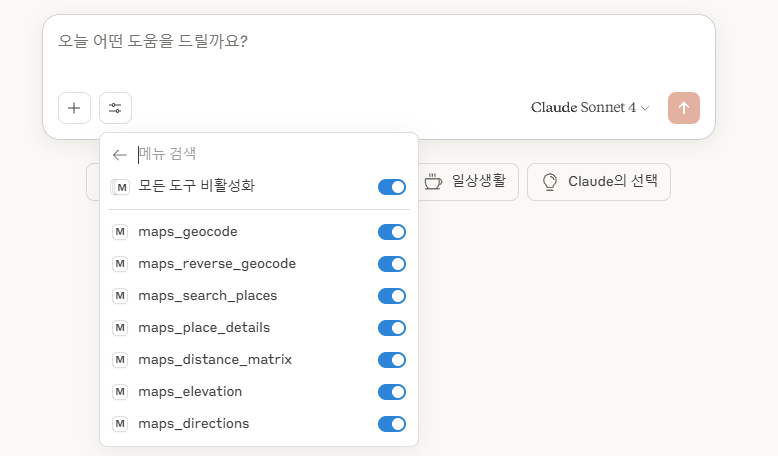Click the 오늘 어떤 도움을 드릴까요 prompt box
Screen dimensions: 778x456
[x=378, y=43]
